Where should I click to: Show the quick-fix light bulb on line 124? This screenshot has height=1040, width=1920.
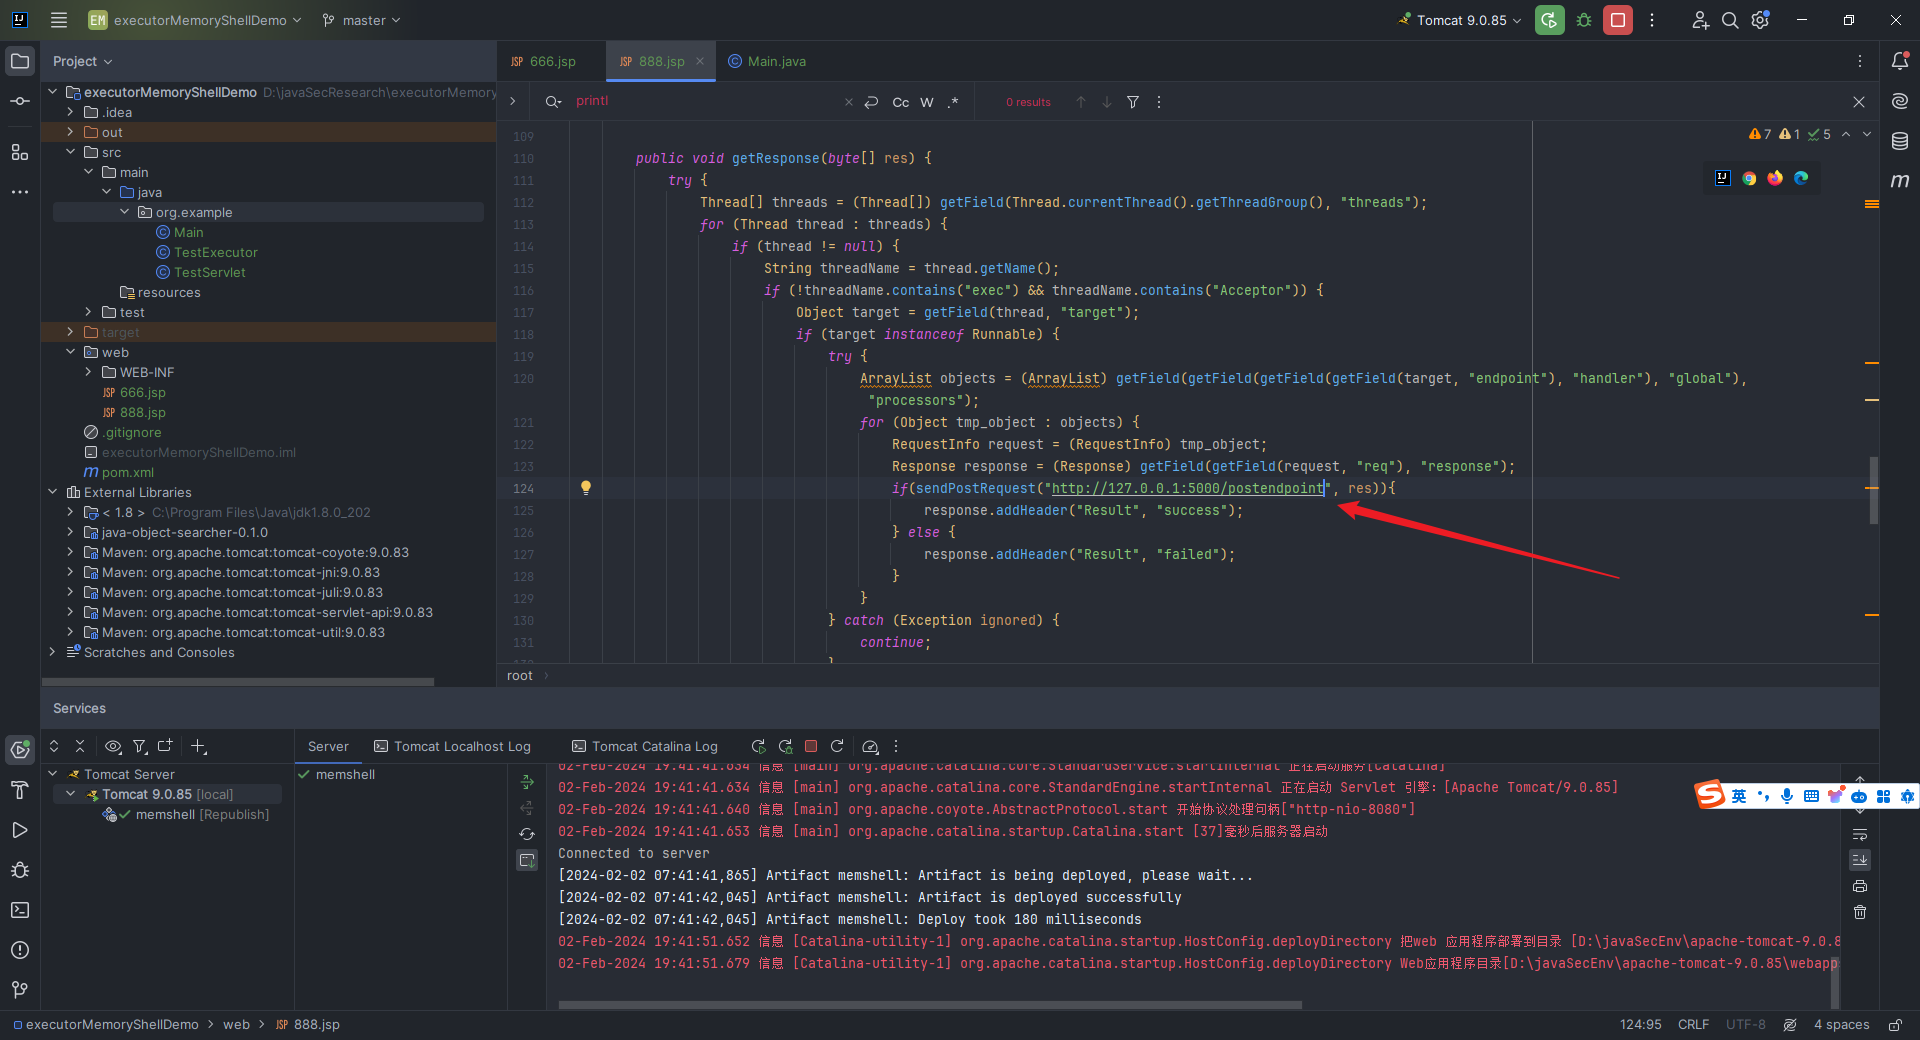(586, 488)
